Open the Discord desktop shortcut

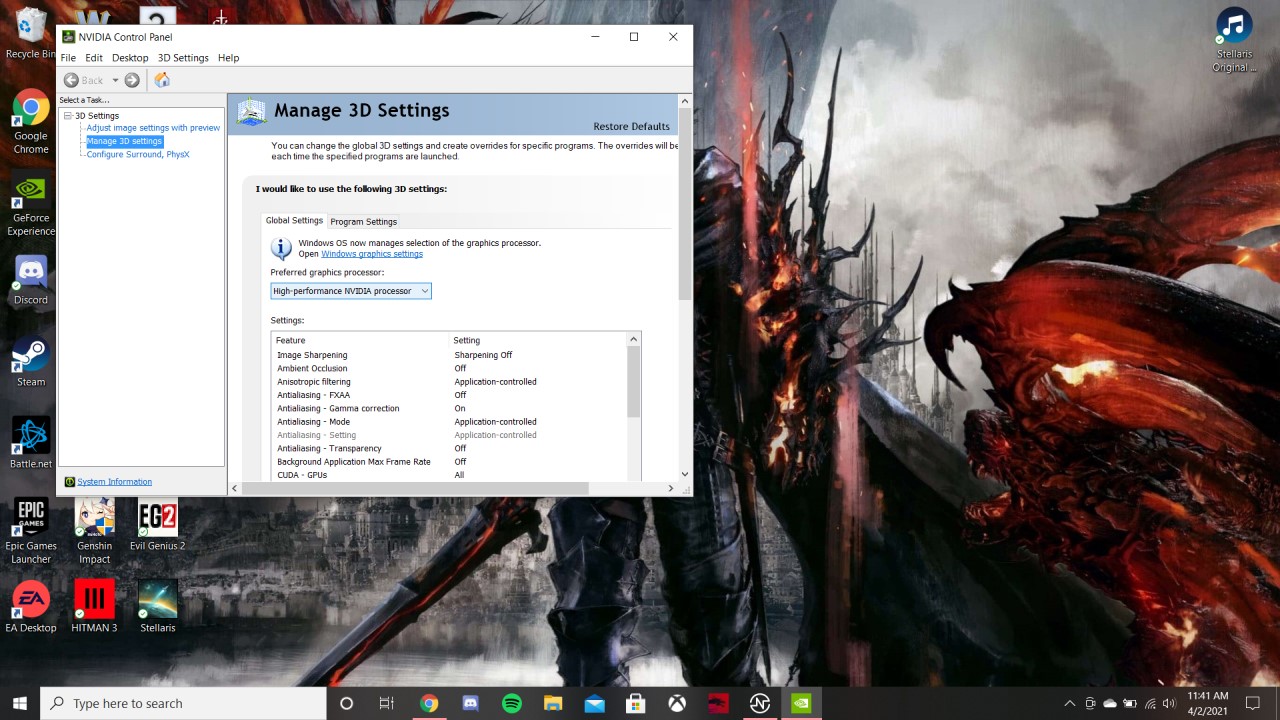pos(31,273)
